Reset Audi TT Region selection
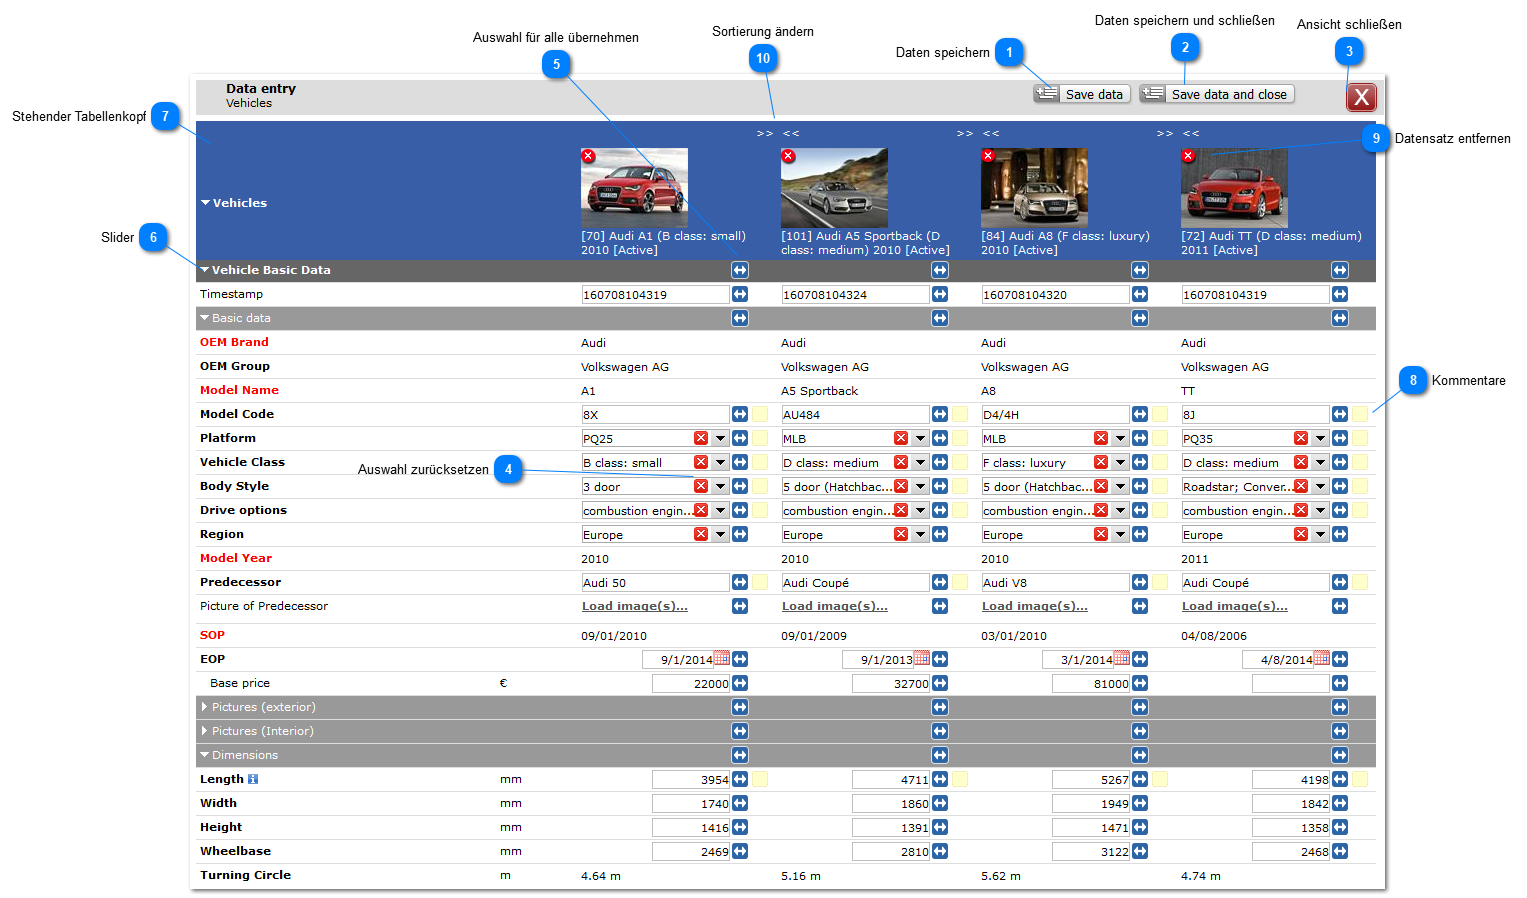The width and height of the screenshot is (1527, 898). point(1301,534)
